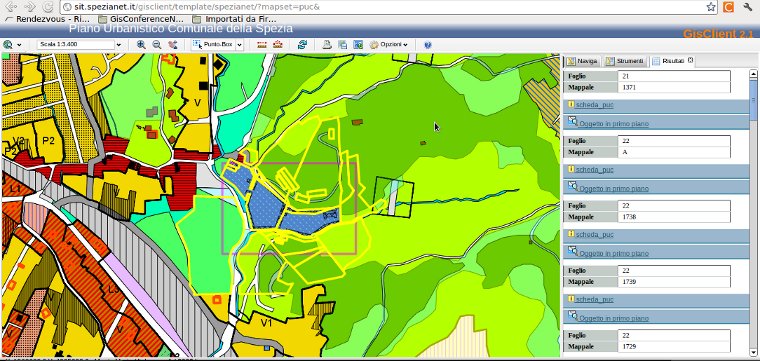Screen dimensions: 760x361
Task: Open the Scala 1:3.400 dropdown arrow
Action: point(119,45)
